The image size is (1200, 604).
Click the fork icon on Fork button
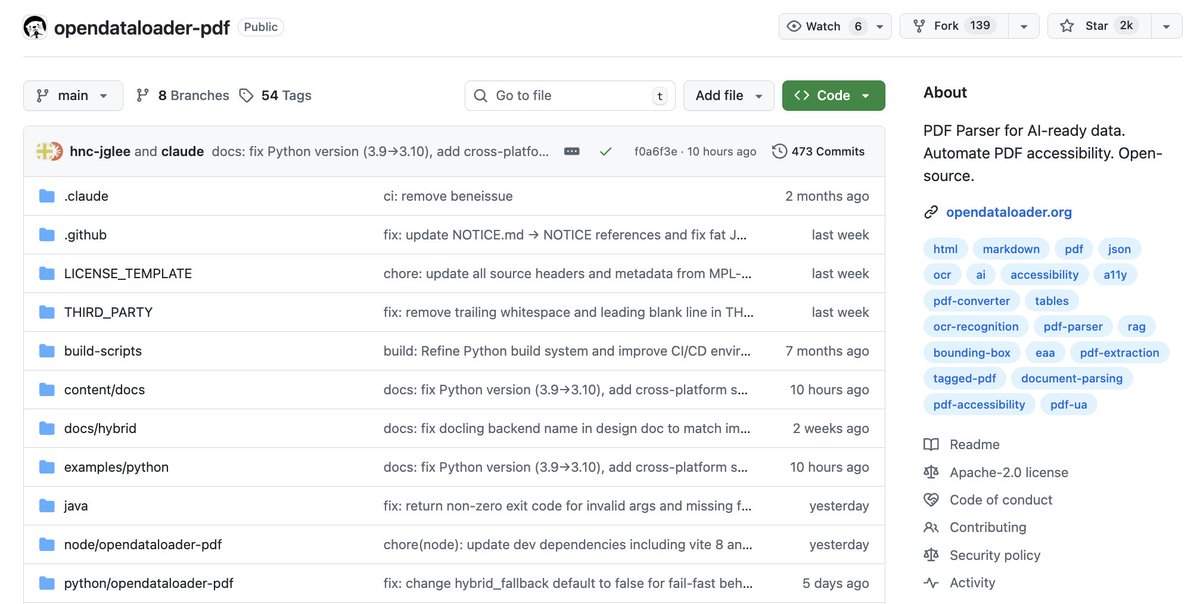[x=919, y=26]
